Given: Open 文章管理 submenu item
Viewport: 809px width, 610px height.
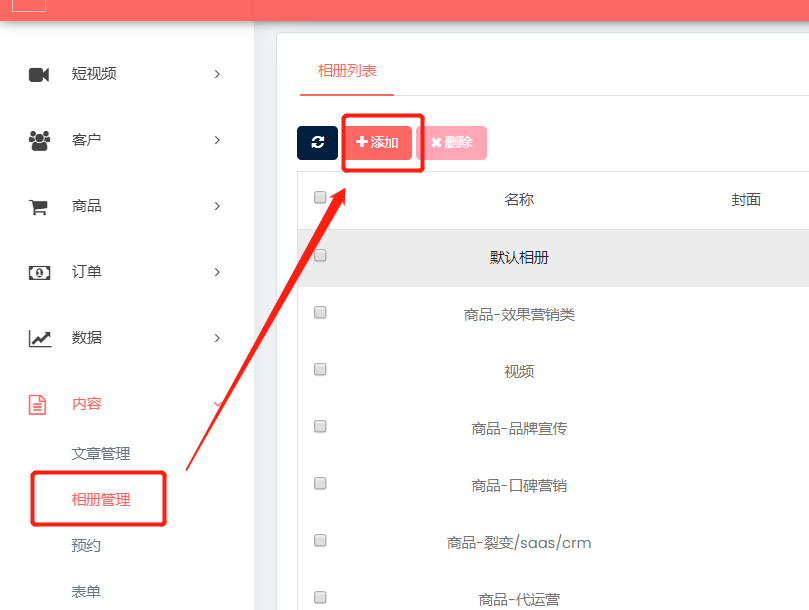Looking at the screenshot, I should click(101, 454).
